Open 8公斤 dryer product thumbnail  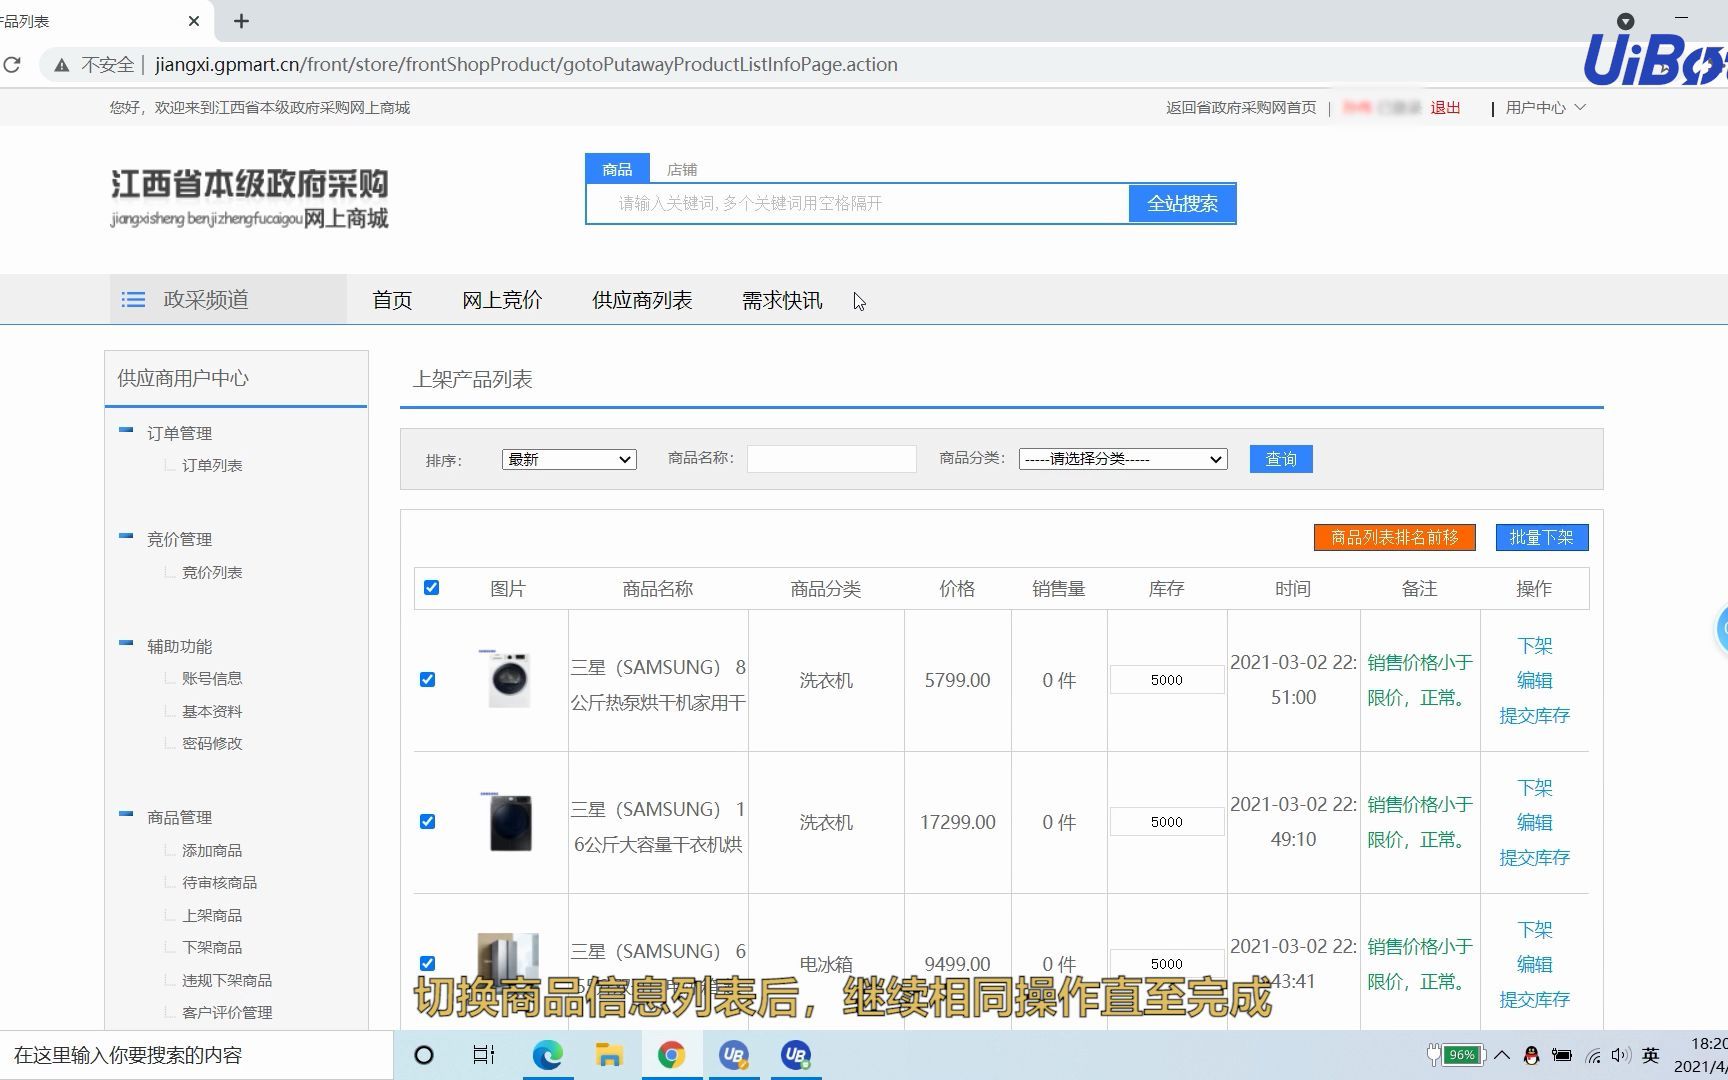tap(509, 679)
